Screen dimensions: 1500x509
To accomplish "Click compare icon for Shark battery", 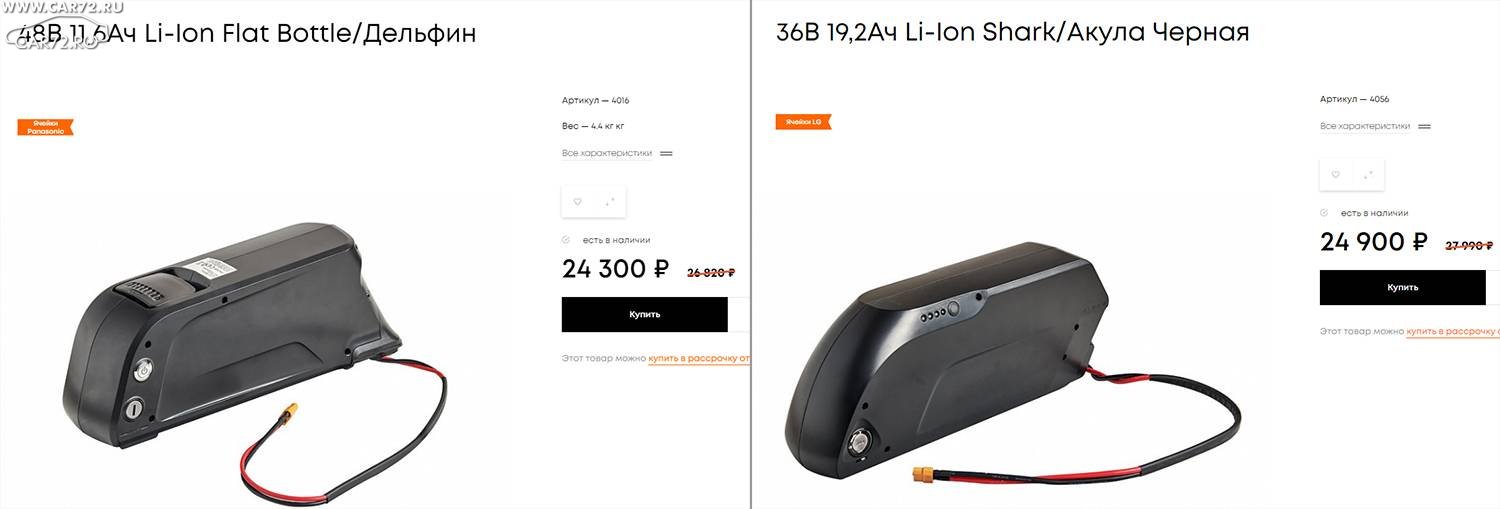I will tap(1367, 175).
